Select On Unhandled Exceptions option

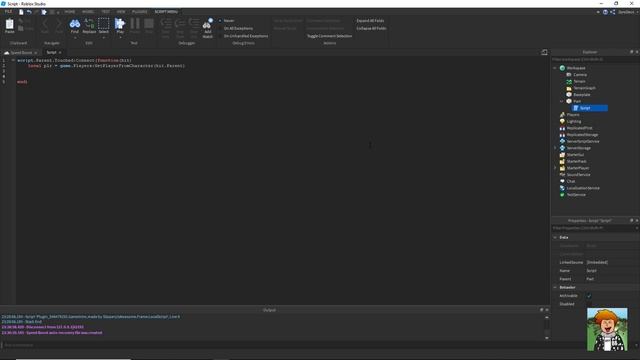[x=244, y=36]
